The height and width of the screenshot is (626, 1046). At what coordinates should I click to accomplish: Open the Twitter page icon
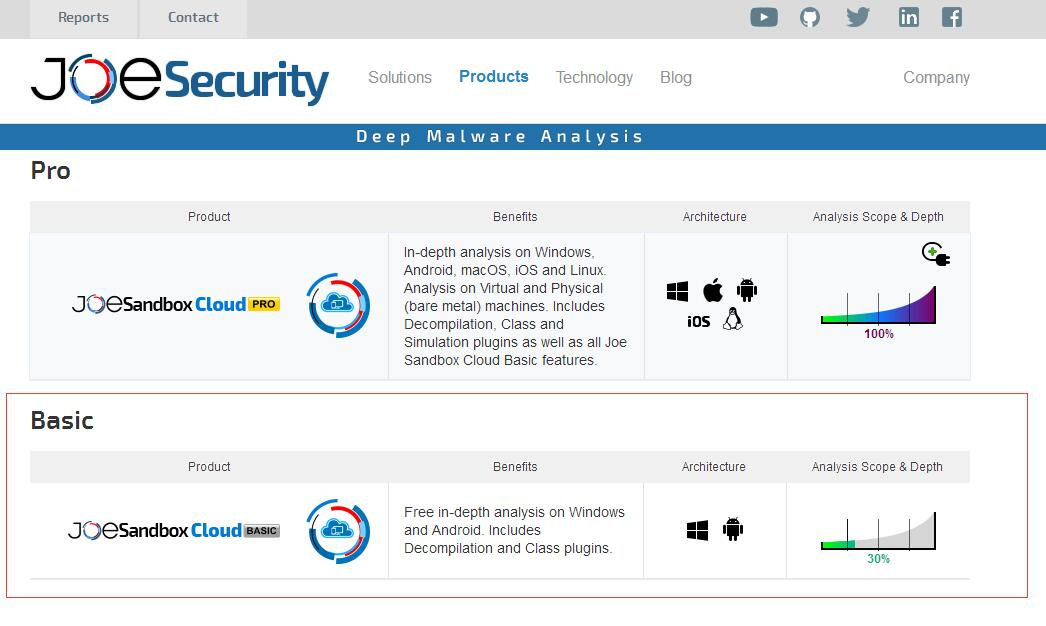point(858,17)
